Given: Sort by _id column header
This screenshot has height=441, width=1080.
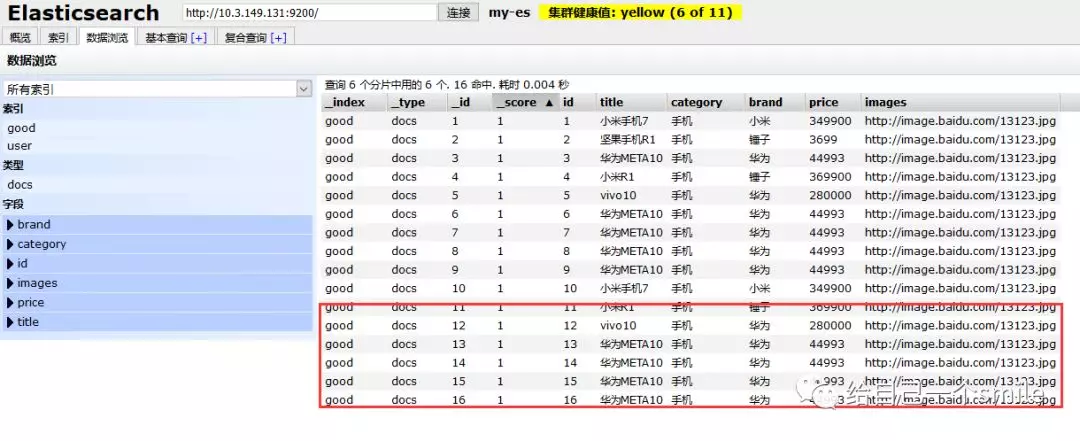Looking at the screenshot, I should (469, 102).
